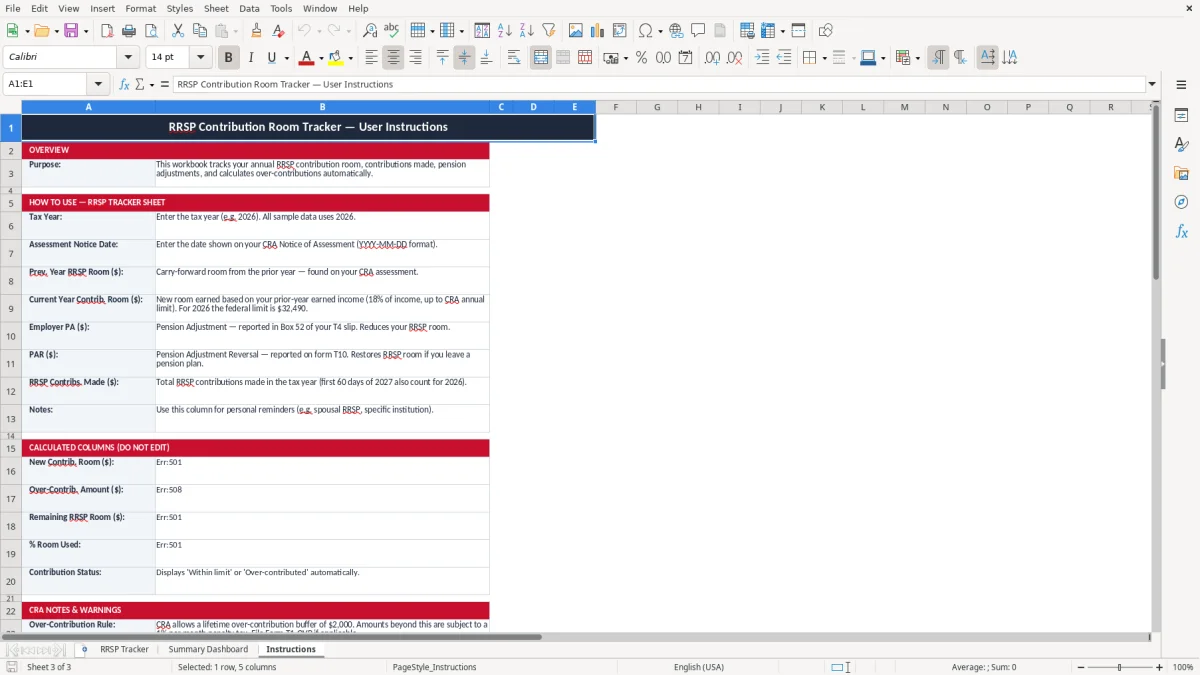Open the Data menu
1200x675 pixels.
pos(249,8)
